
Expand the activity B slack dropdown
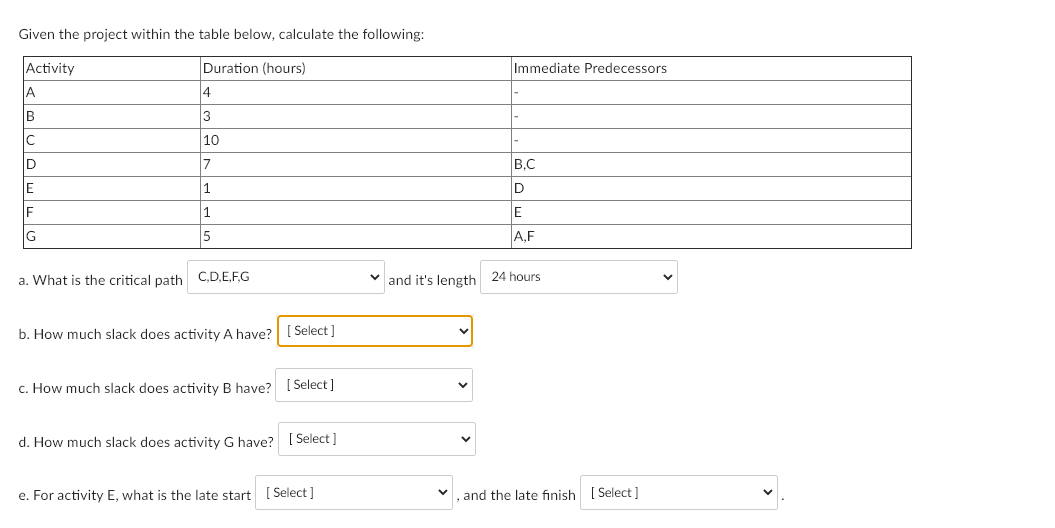(375, 385)
